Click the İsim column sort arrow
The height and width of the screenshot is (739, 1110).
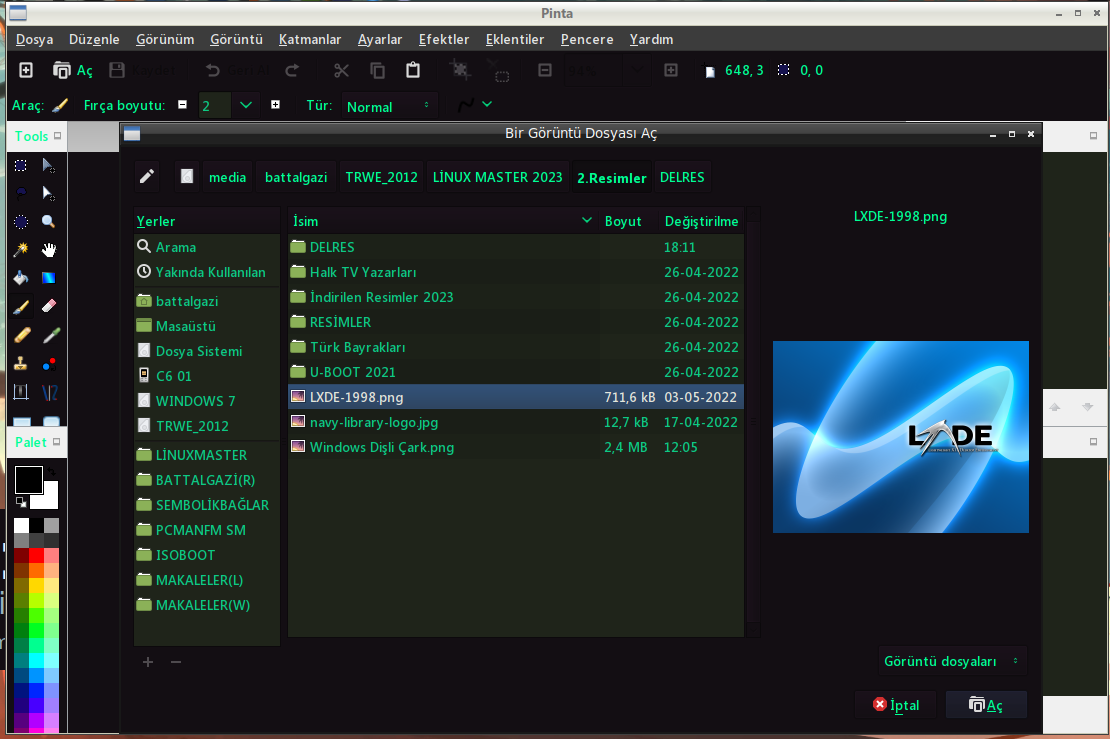coord(586,221)
